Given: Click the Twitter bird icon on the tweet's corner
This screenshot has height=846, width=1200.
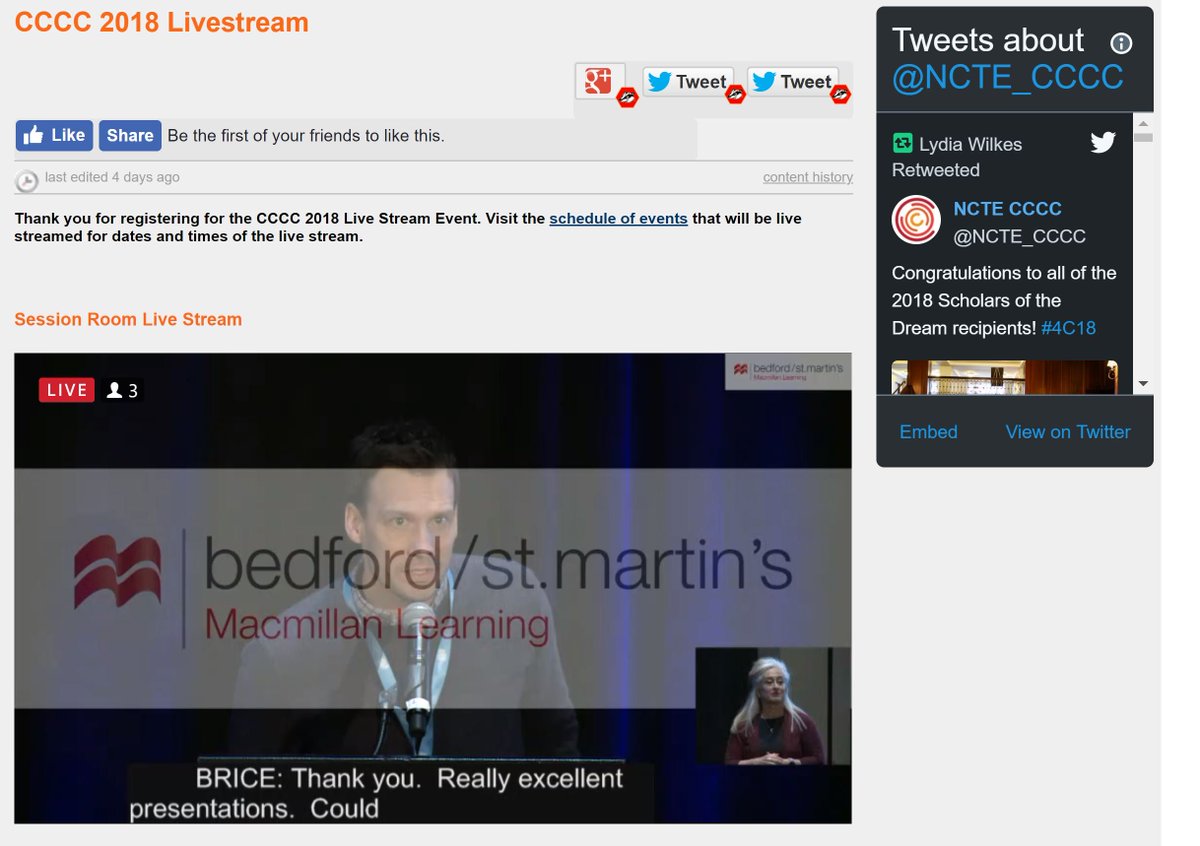Looking at the screenshot, I should pyautogui.click(x=1103, y=142).
